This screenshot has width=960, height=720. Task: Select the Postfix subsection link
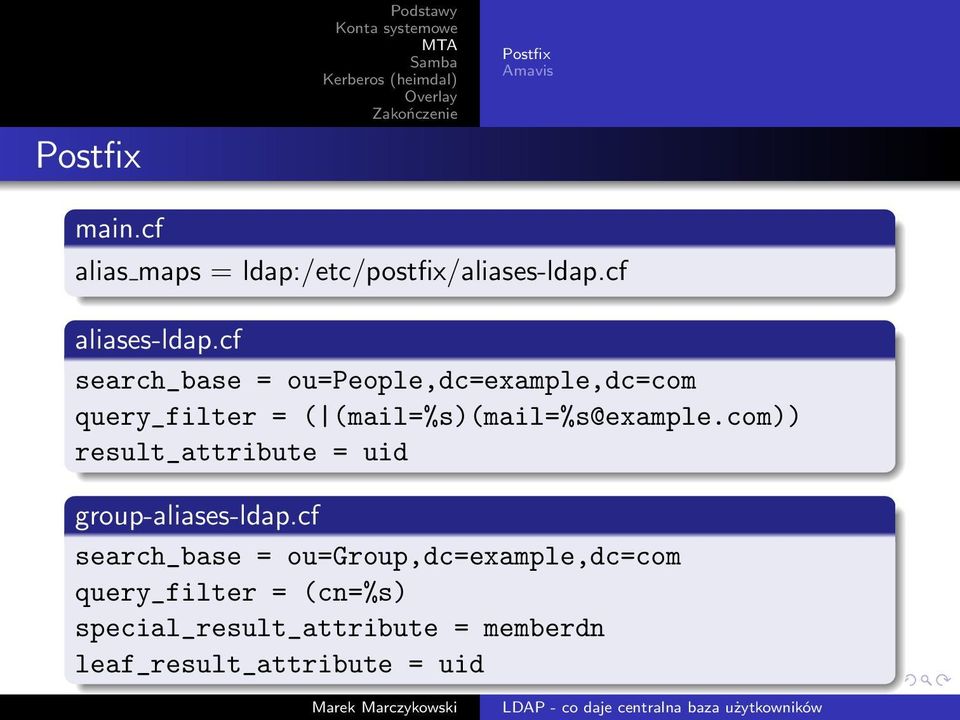527,54
